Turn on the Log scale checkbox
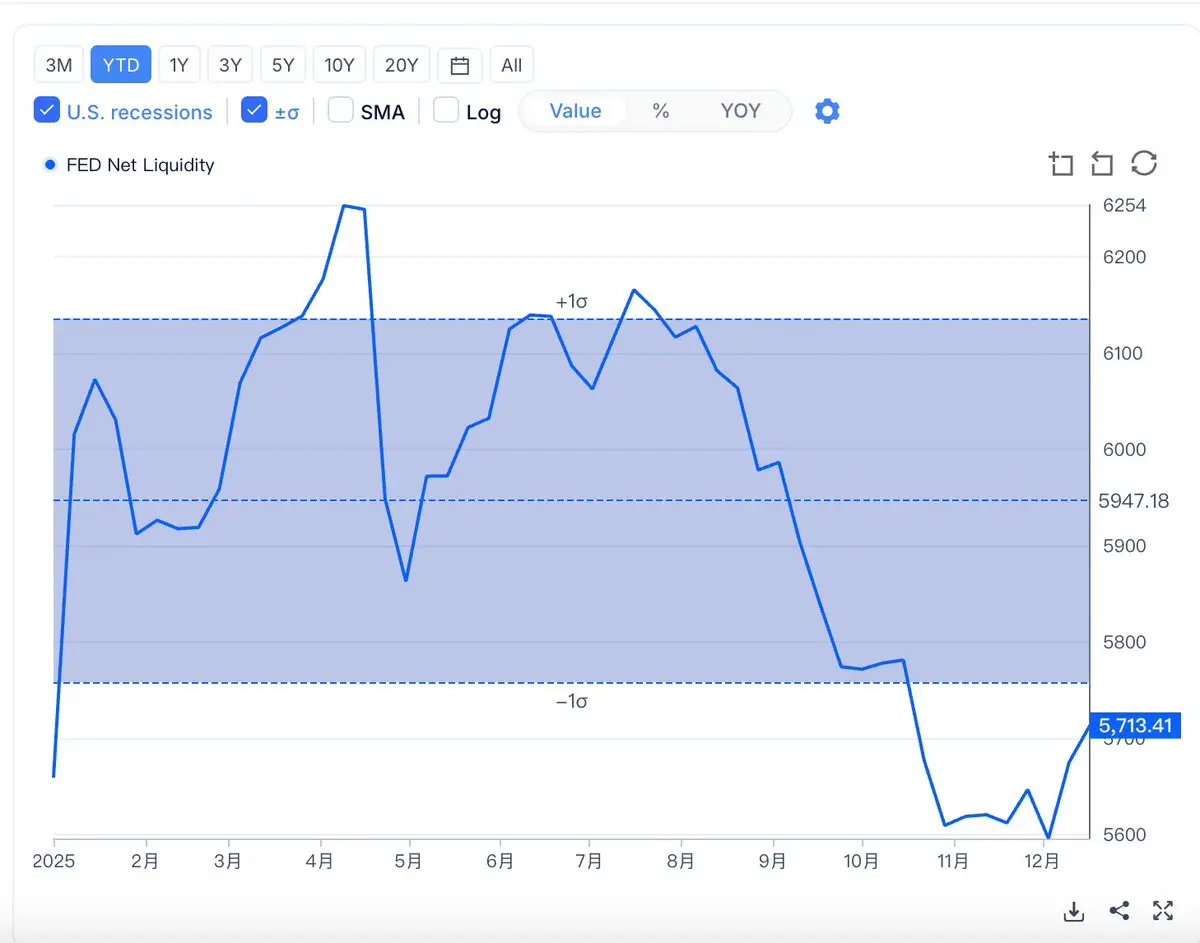Screen dimensions: 1200x943 pyautogui.click(x=446, y=110)
